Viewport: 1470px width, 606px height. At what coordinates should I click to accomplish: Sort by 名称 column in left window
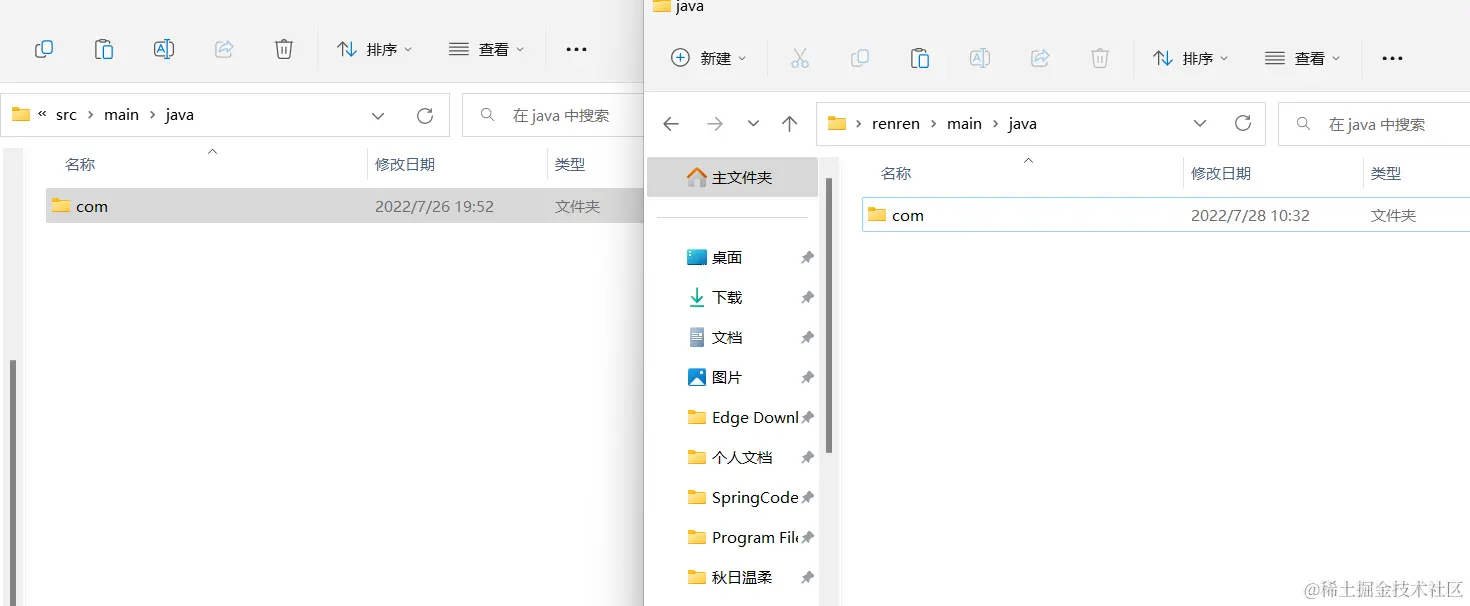pos(80,165)
